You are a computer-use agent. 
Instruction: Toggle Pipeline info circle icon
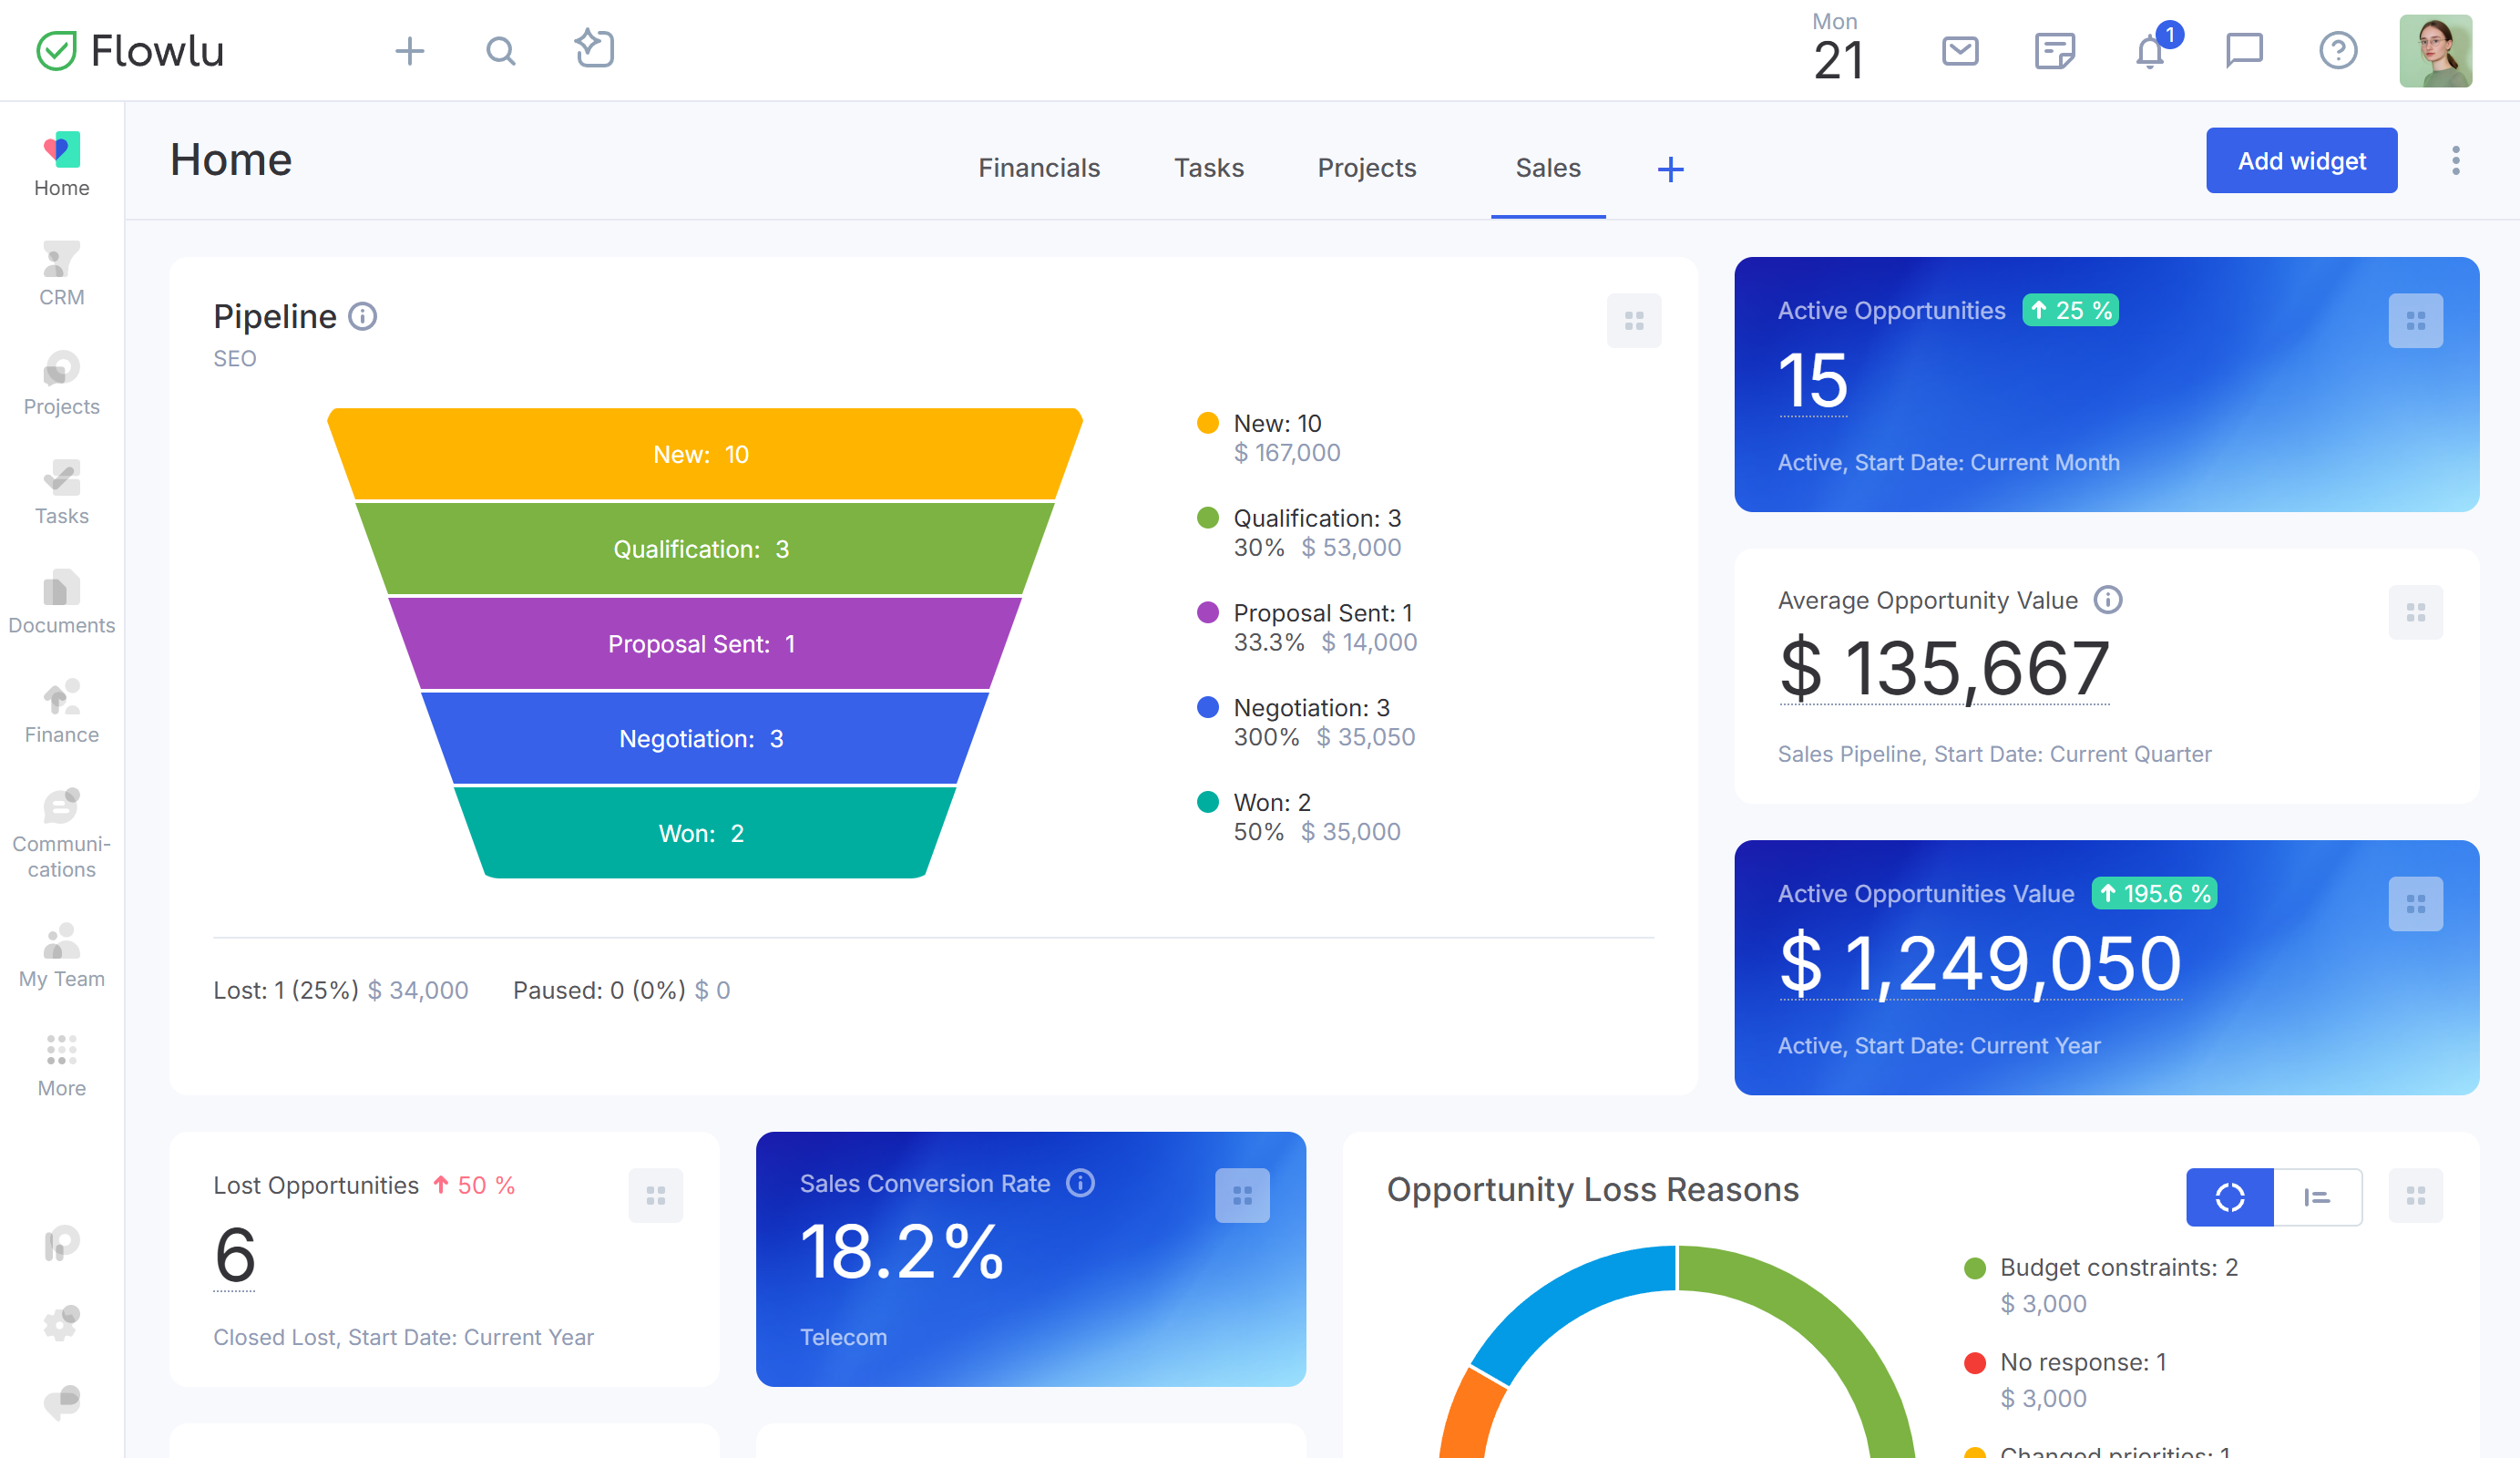tap(362, 316)
